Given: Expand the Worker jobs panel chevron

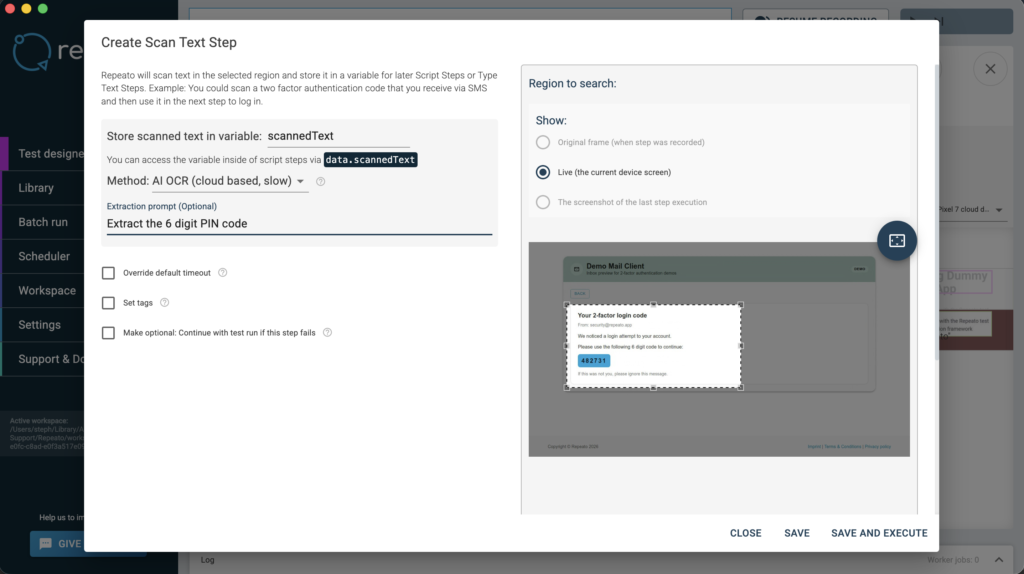Looking at the screenshot, I should coord(1001,560).
